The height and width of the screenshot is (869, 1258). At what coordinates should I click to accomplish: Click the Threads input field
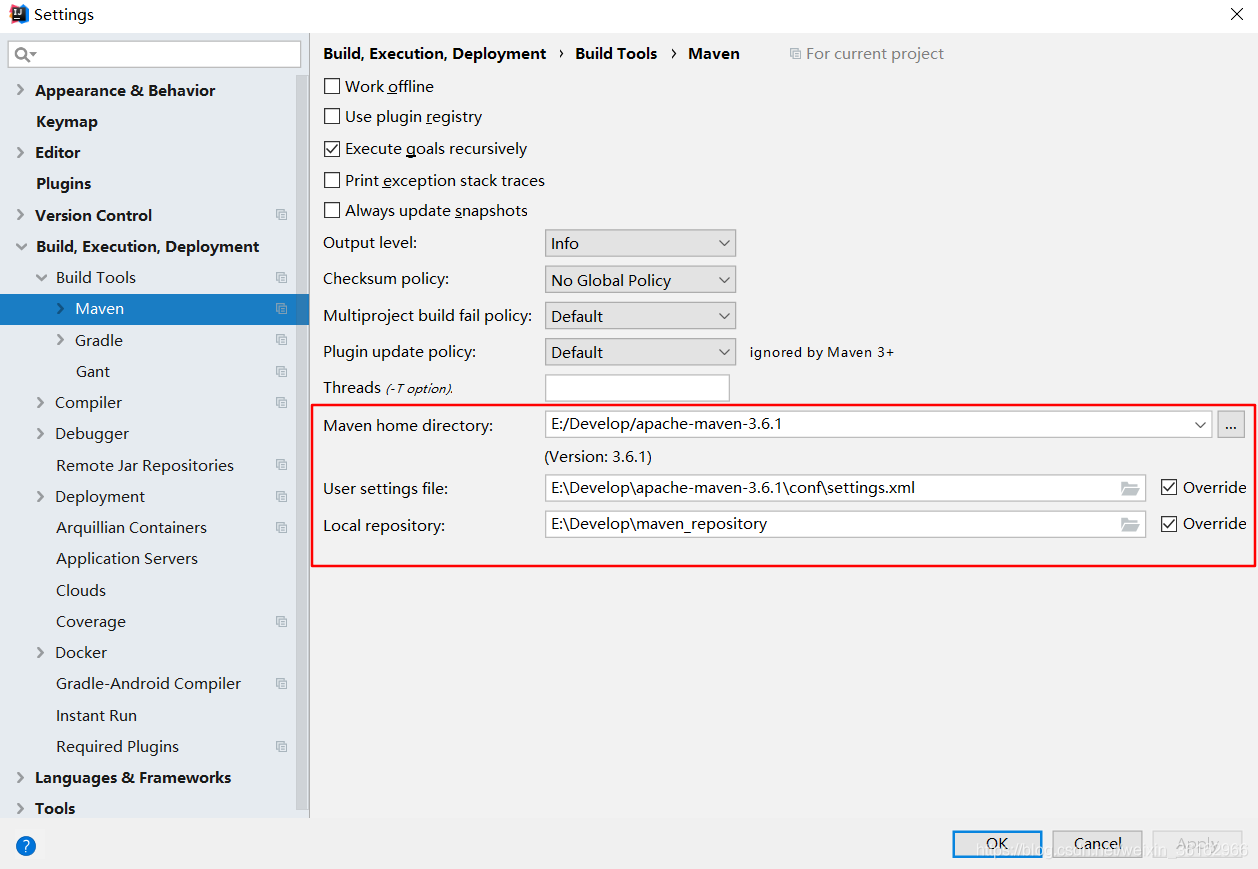click(637, 388)
